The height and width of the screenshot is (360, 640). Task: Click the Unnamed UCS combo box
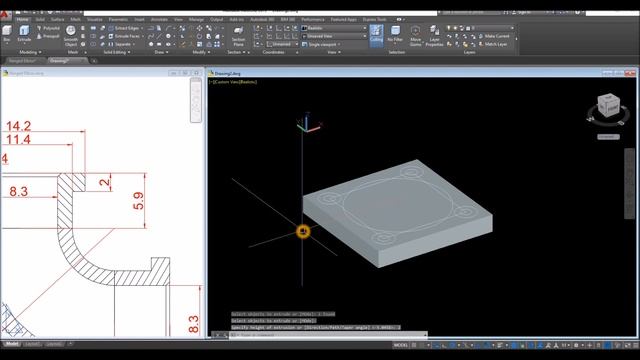(281, 44)
